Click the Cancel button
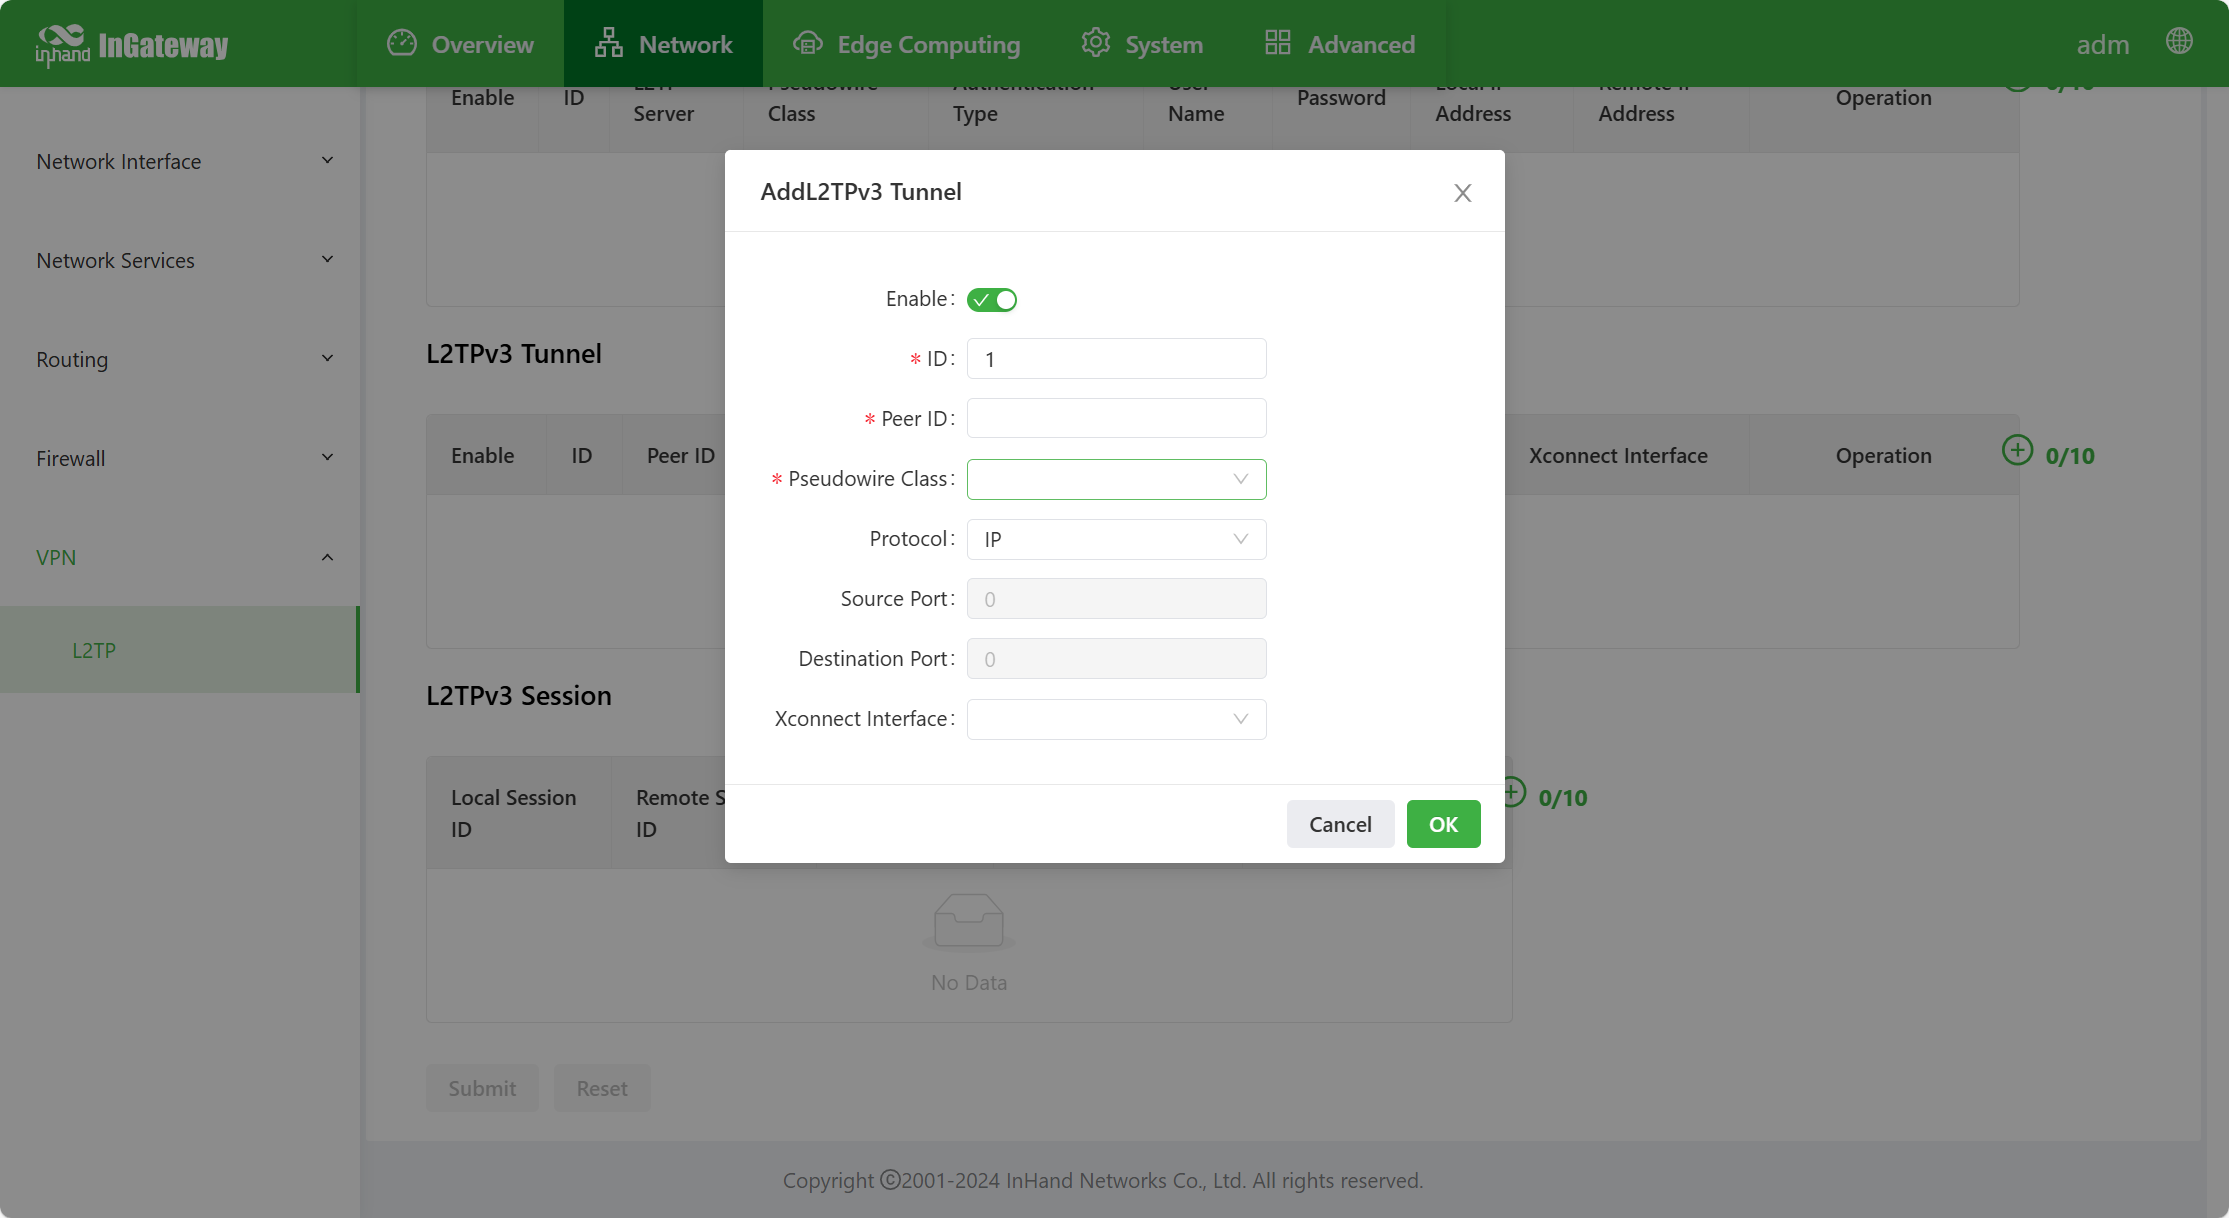The image size is (2229, 1218). [1339, 824]
